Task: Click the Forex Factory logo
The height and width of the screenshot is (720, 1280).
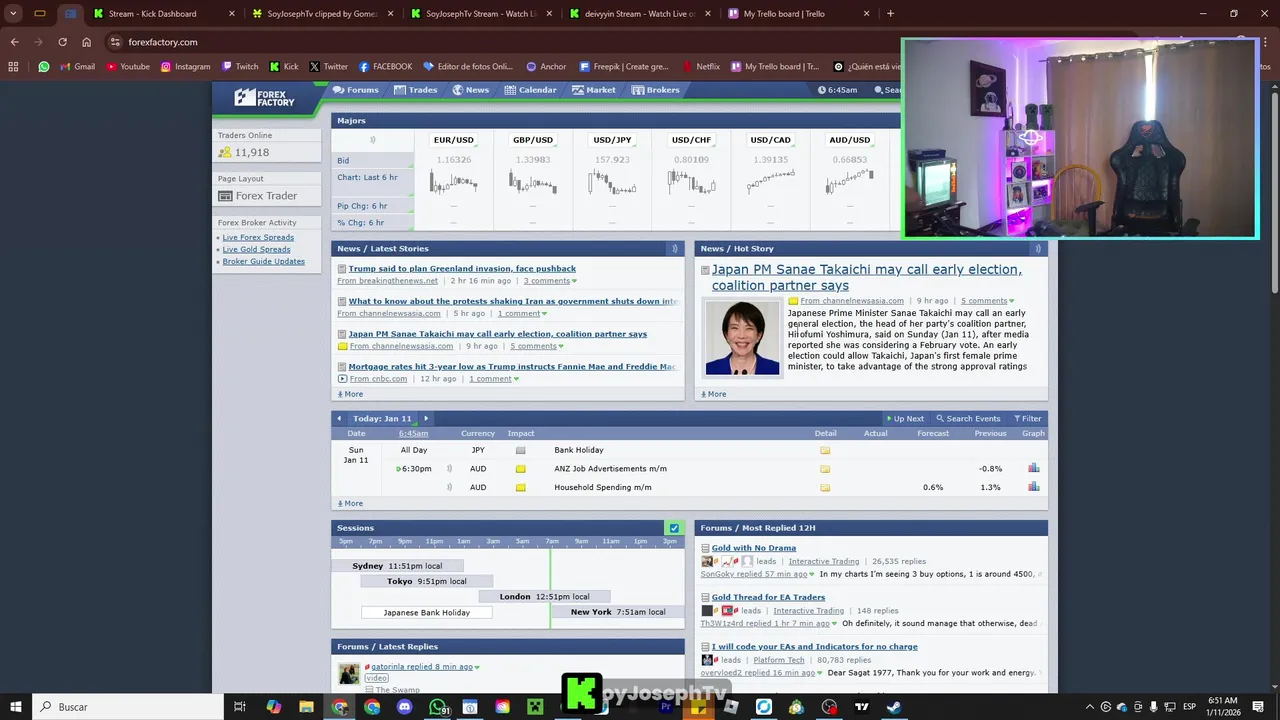Action: 265,97
